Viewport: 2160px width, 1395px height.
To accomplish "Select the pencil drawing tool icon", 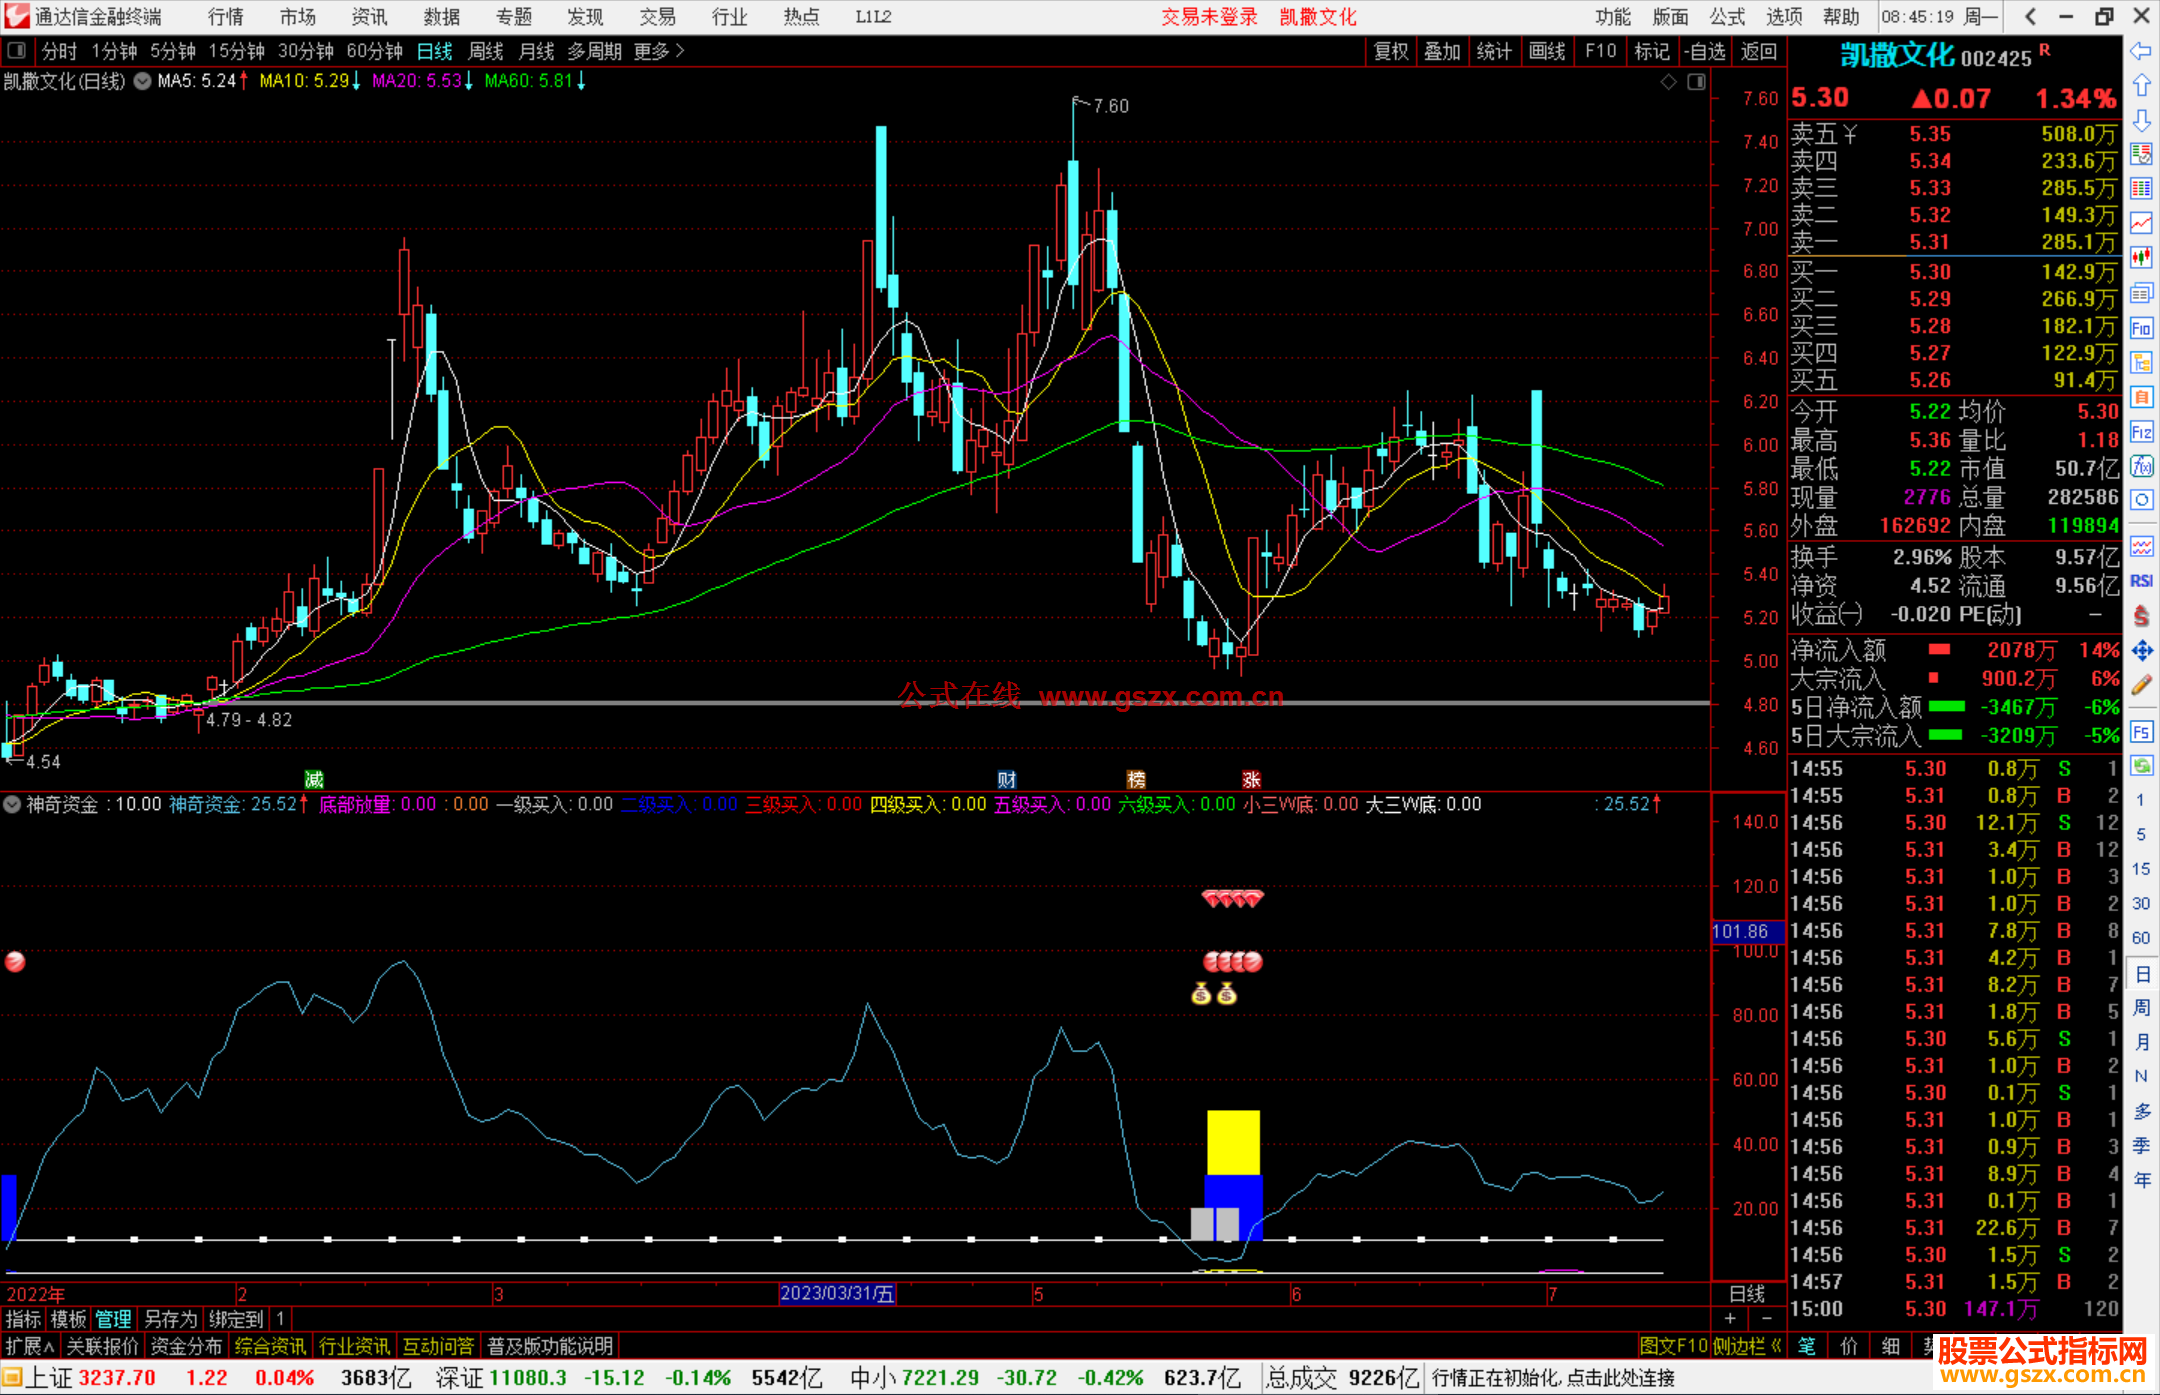I will (x=2141, y=686).
